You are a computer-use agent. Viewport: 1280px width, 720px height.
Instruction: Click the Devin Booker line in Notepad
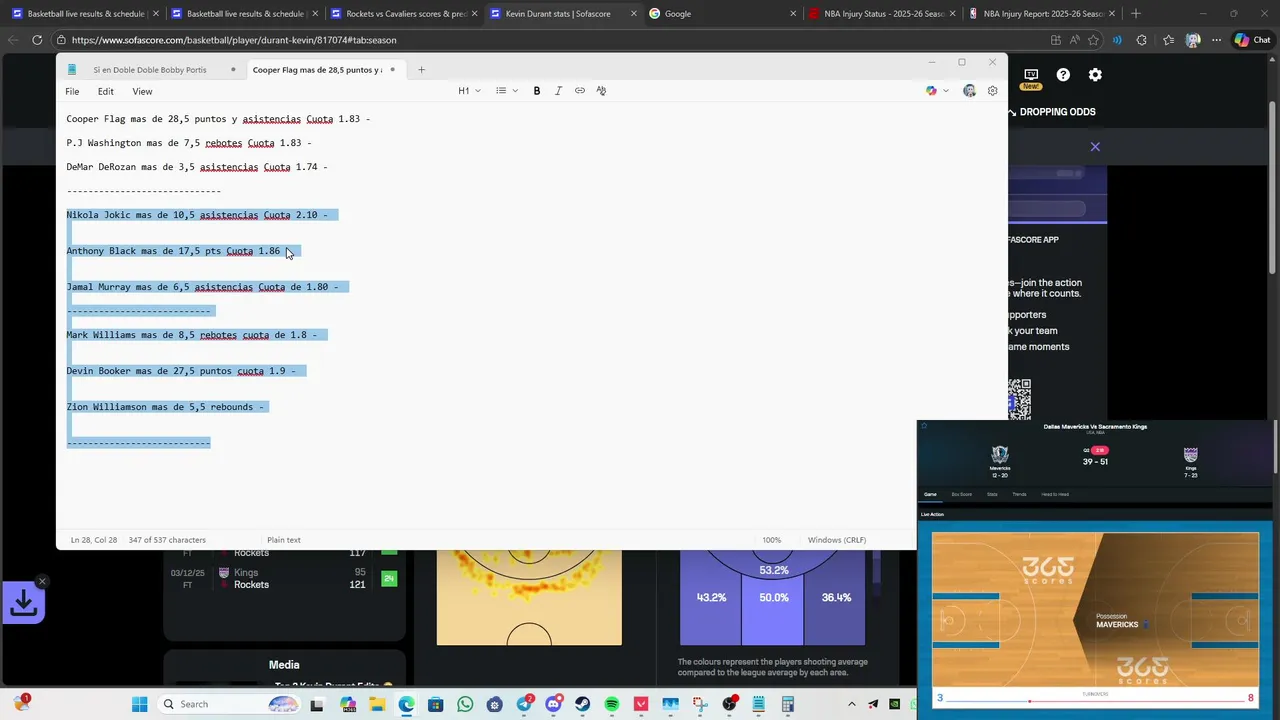click(181, 371)
